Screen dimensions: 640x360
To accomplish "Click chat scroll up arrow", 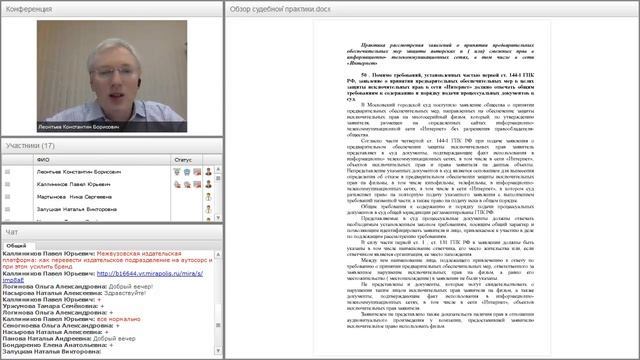I will (218, 254).
